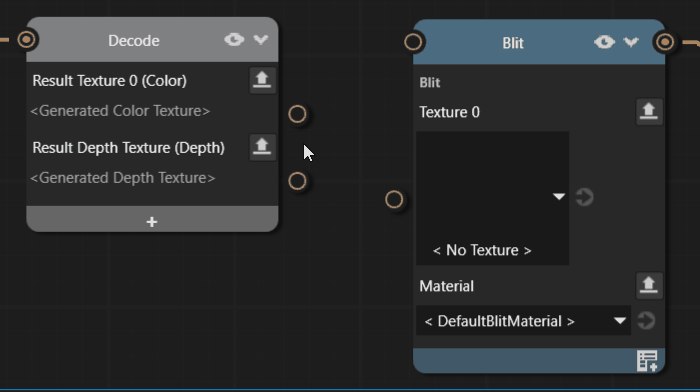Click go-to arrow icon next to Texture 0
Image resolution: width=700 pixels, height=392 pixels.
(584, 197)
